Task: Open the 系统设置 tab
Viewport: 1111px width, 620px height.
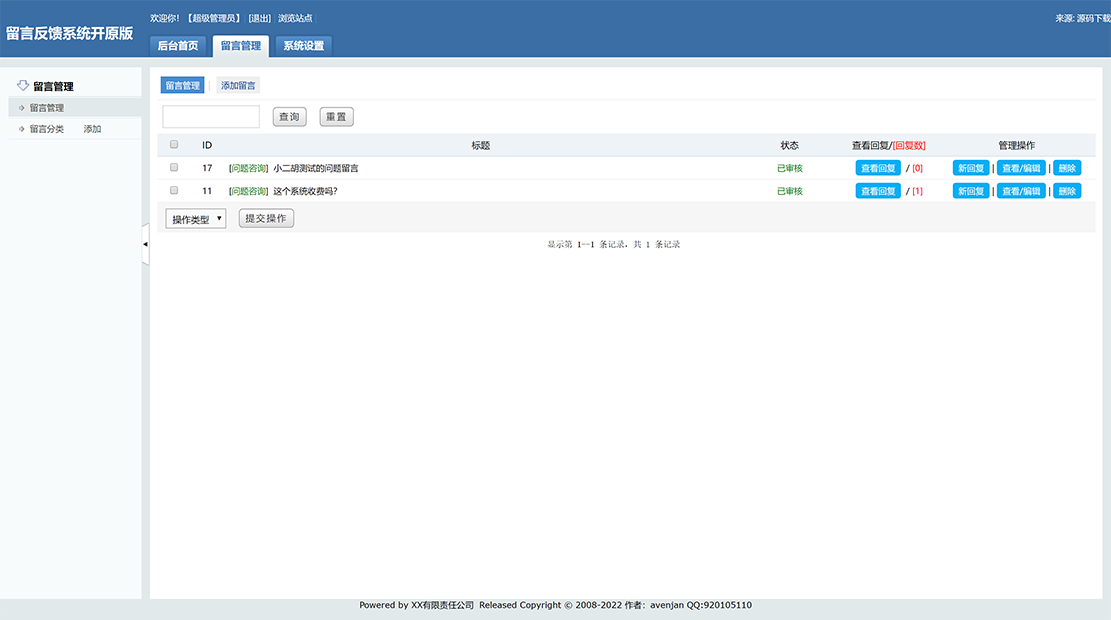Action: [303, 46]
